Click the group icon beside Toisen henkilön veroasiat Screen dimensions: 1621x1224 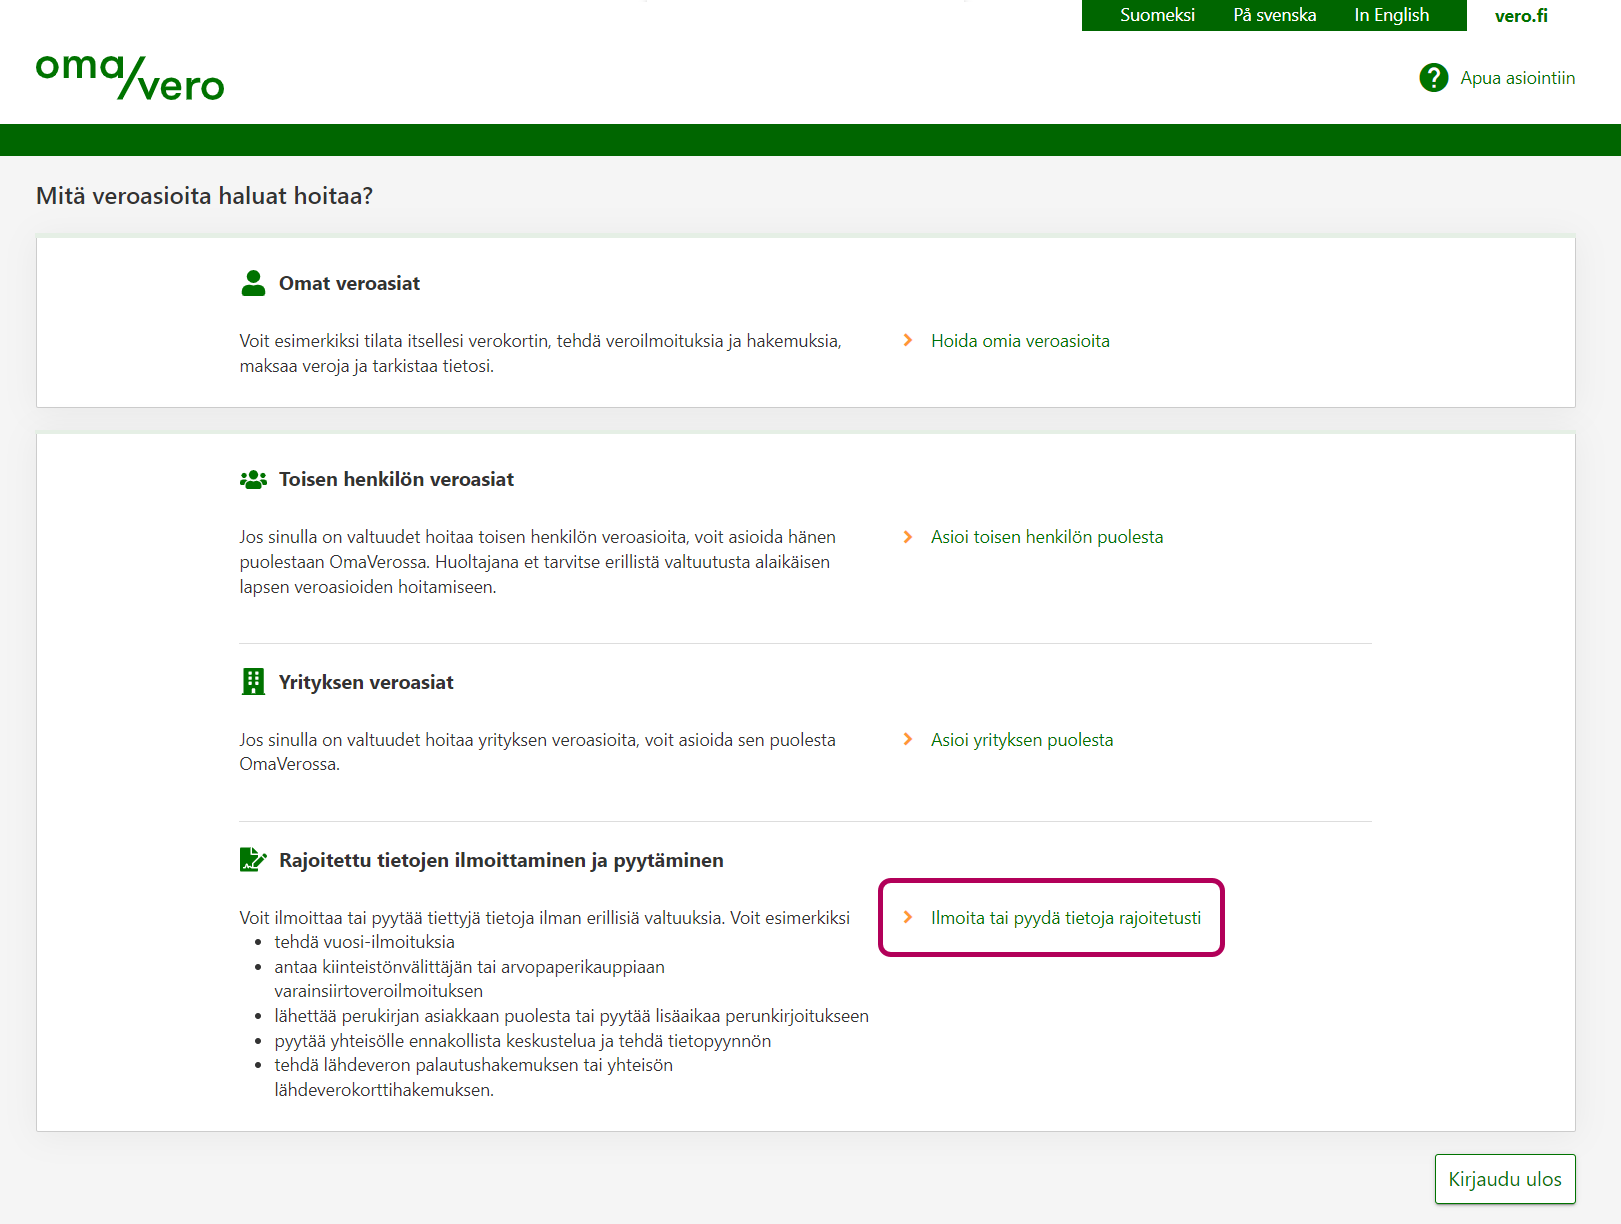(x=253, y=480)
